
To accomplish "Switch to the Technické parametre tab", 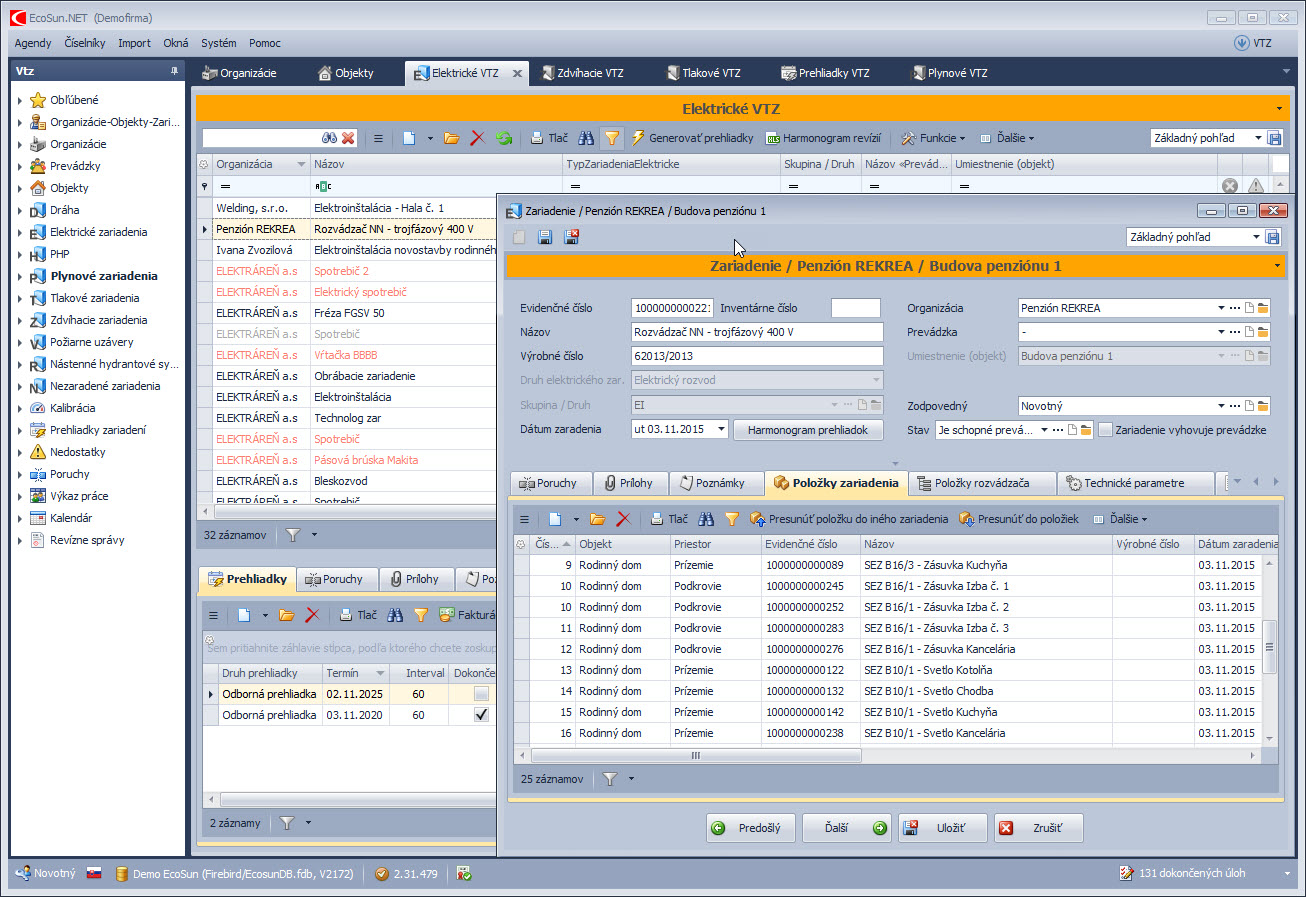I will tap(1134, 483).
